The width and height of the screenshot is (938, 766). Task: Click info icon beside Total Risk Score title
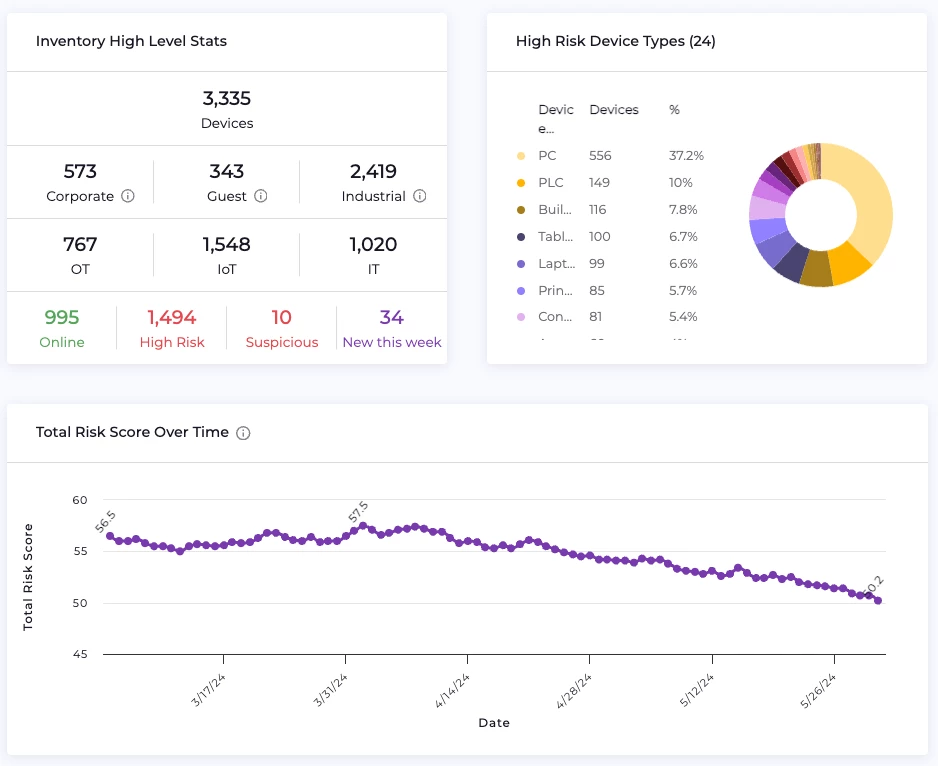pos(243,433)
